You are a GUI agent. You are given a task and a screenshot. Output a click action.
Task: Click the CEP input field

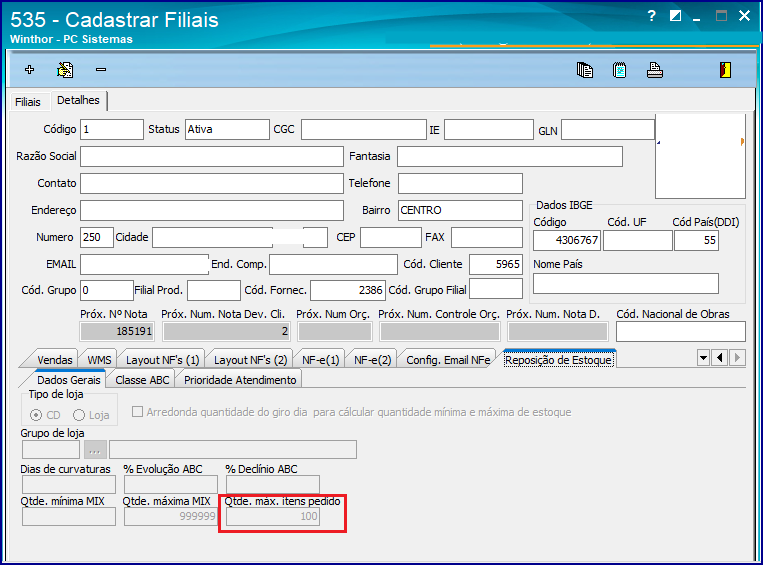[391, 237]
